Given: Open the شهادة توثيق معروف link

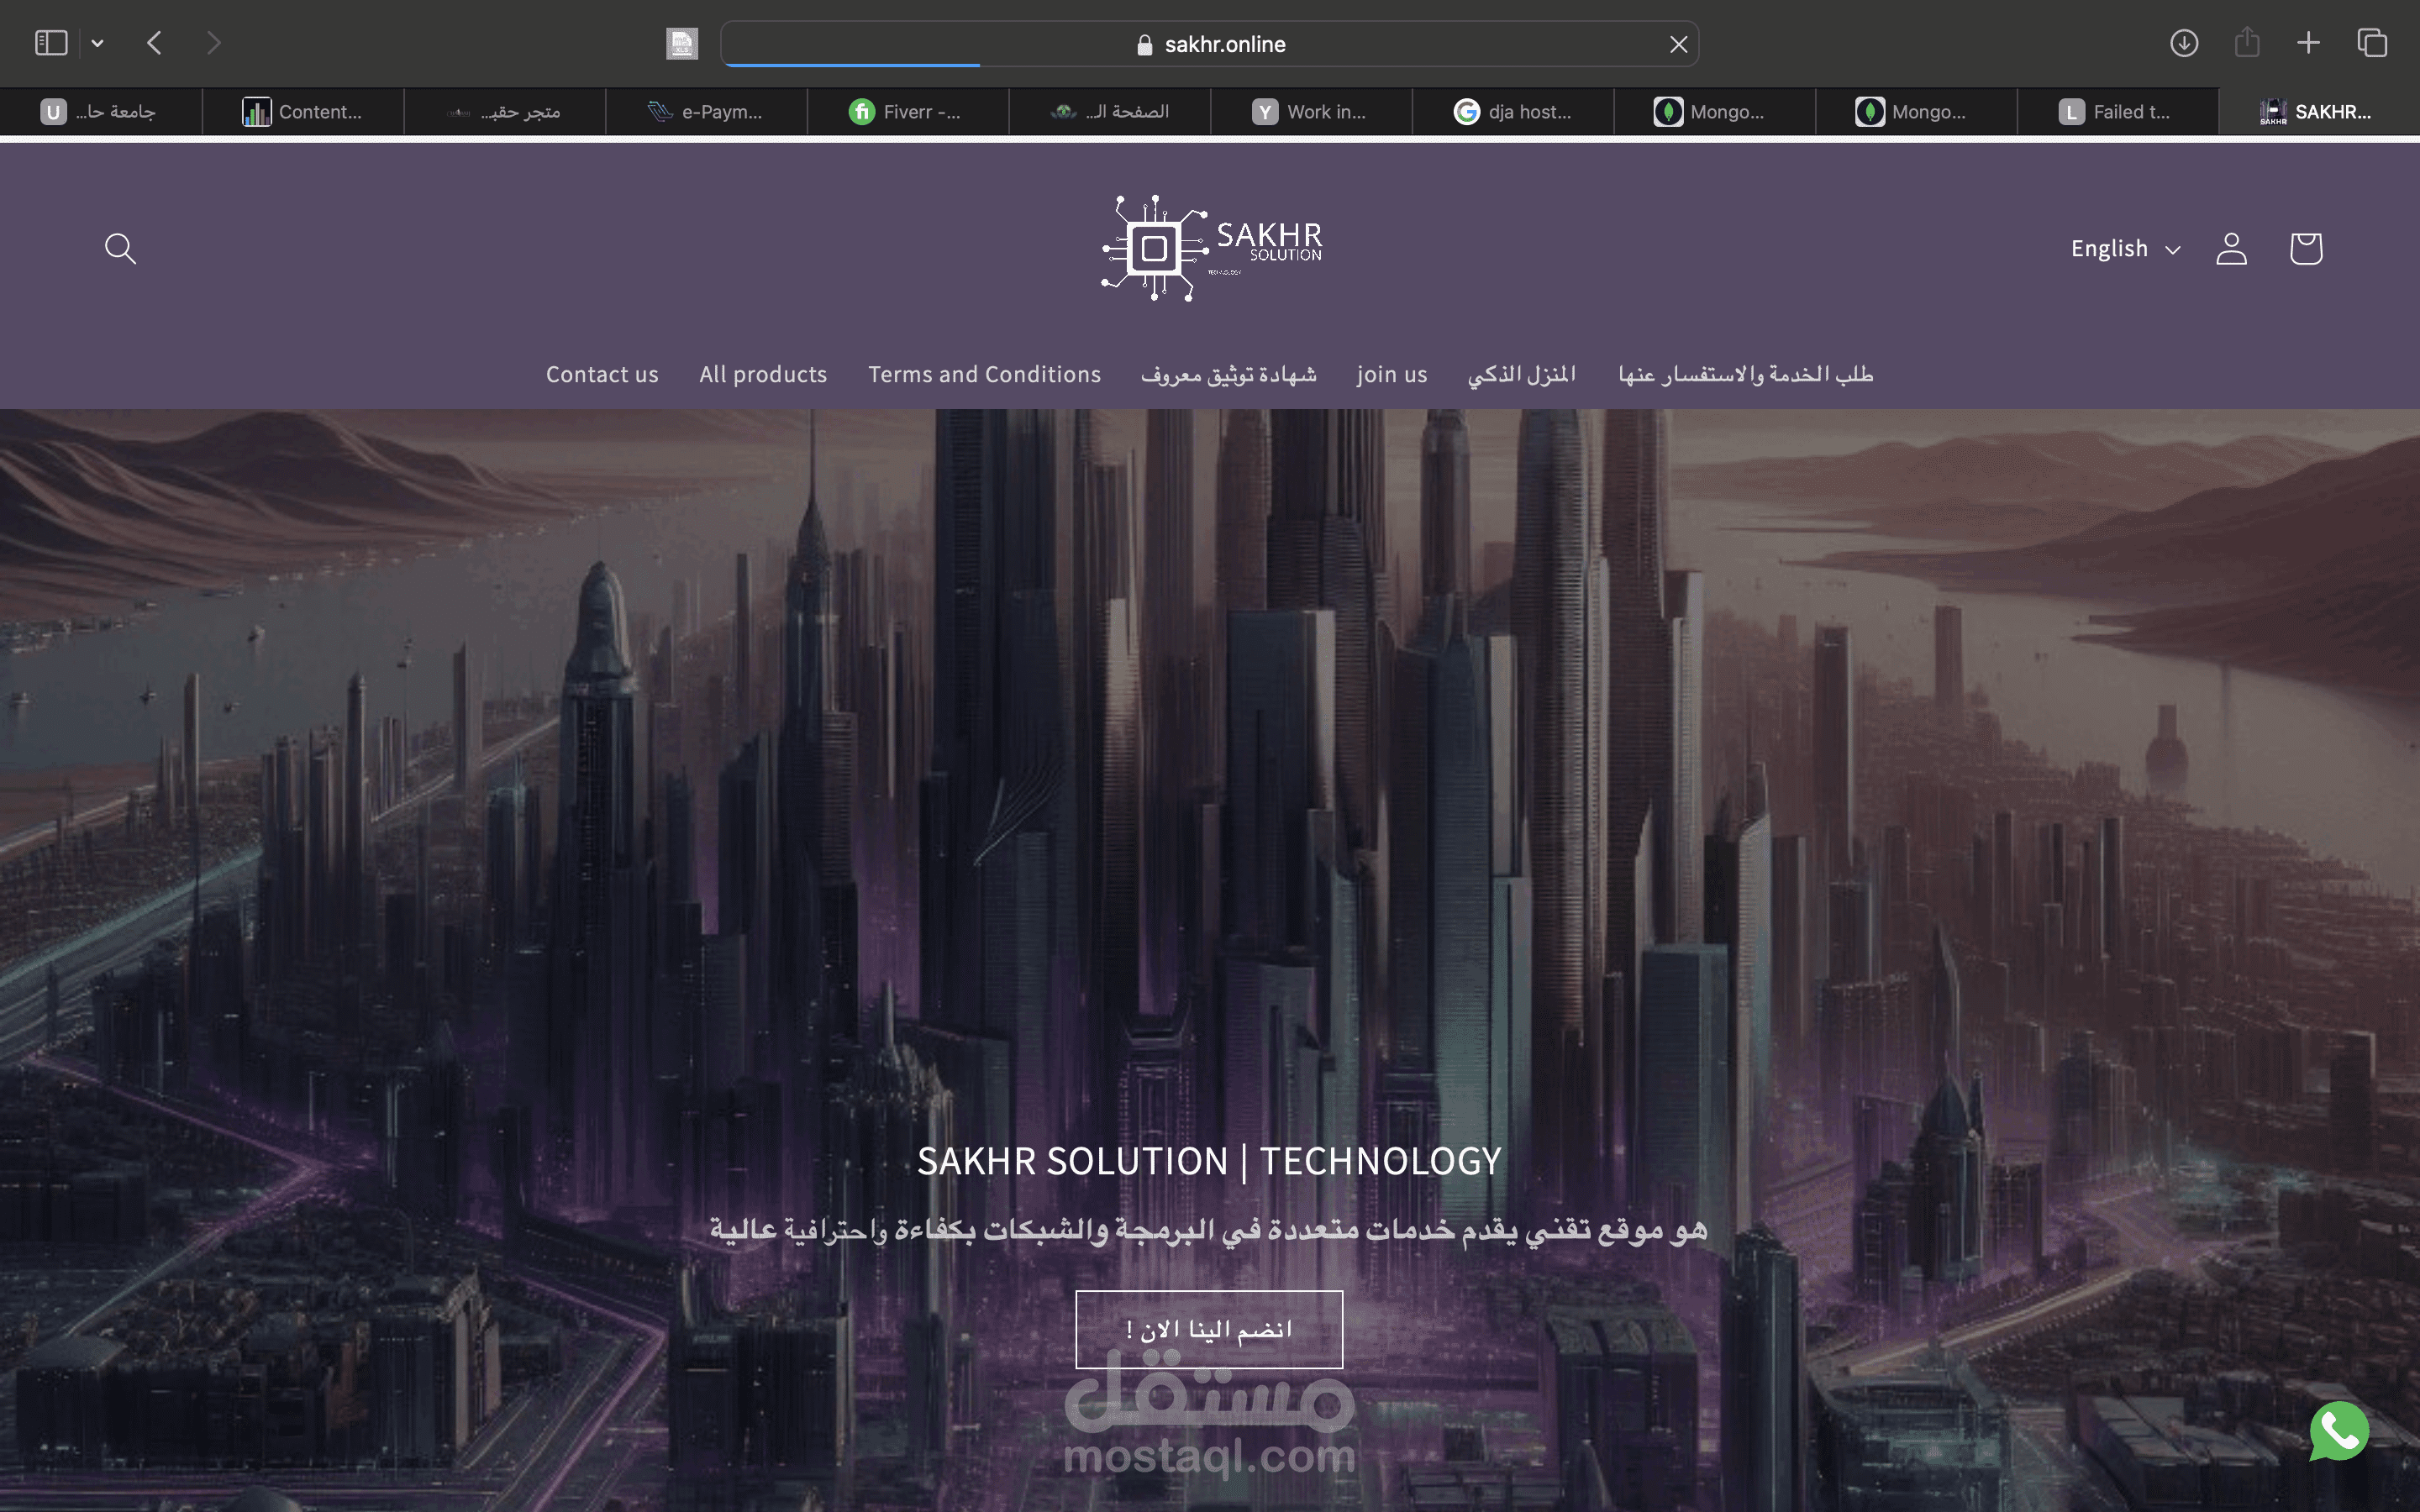Looking at the screenshot, I should (1229, 374).
